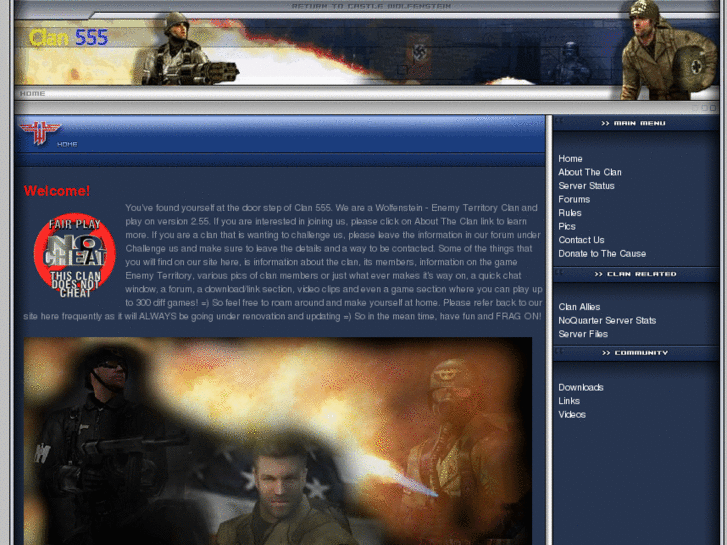View NoQuarter Server Stats
This screenshot has width=727, height=545.
pyautogui.click(x=607, y=321)
